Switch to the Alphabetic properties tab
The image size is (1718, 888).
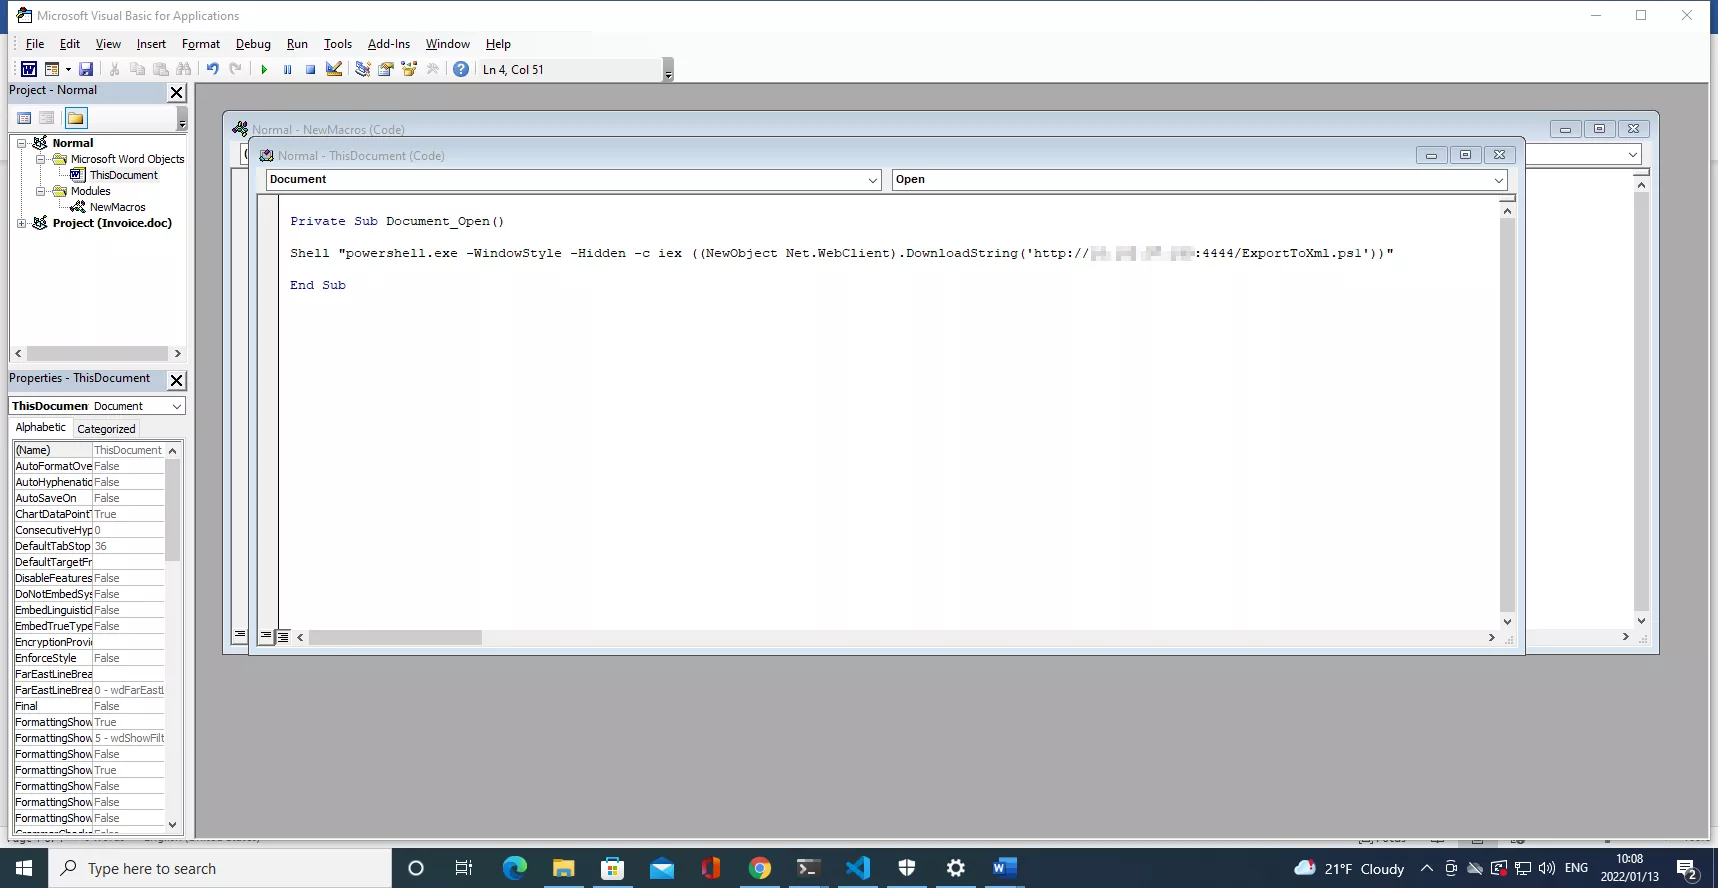(41, 427)
